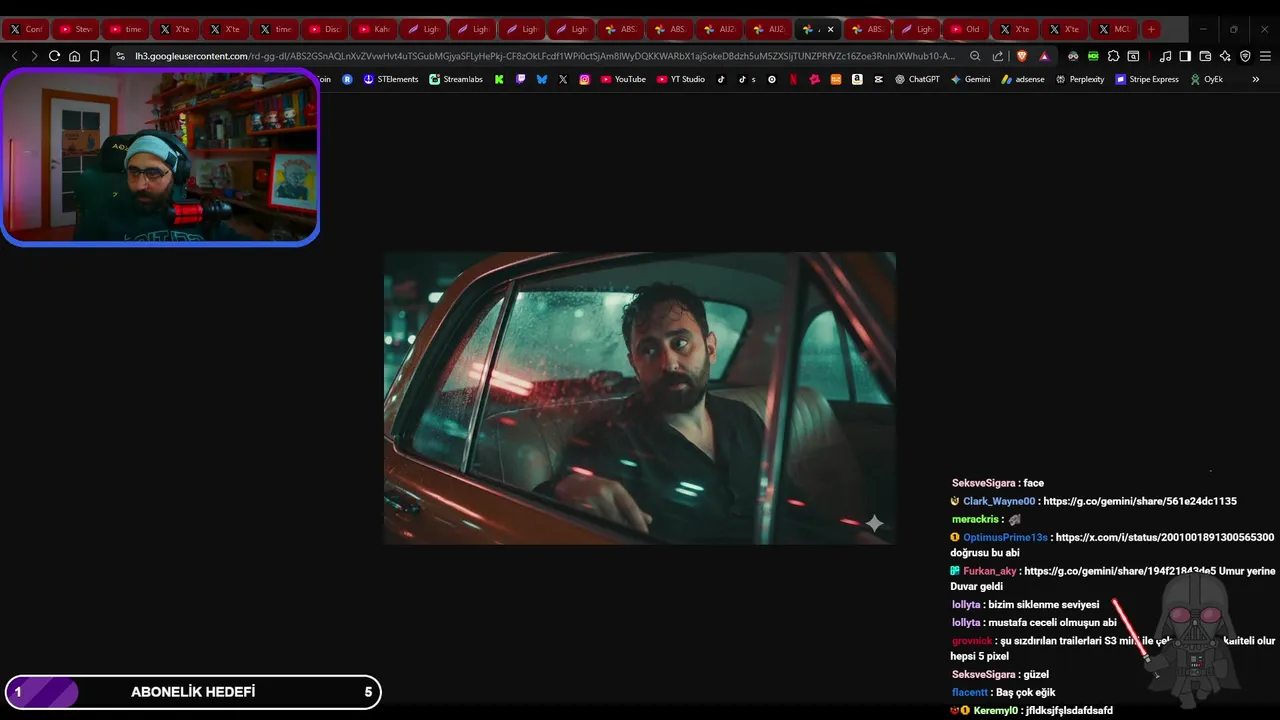Click the generated image of man in car
The height and width of the screenshot is (720, 1280).
[640, 398]
